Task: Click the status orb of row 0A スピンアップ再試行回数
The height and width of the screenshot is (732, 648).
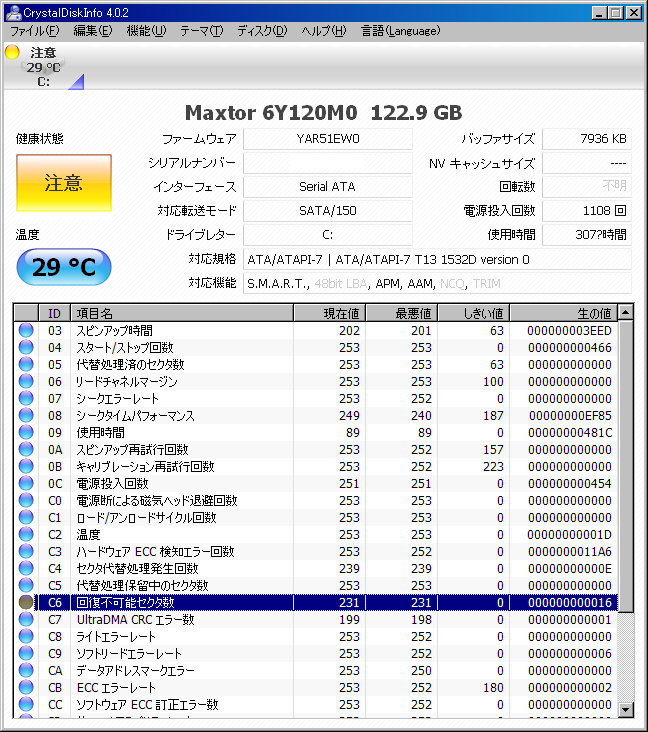Action: [26, 449]
